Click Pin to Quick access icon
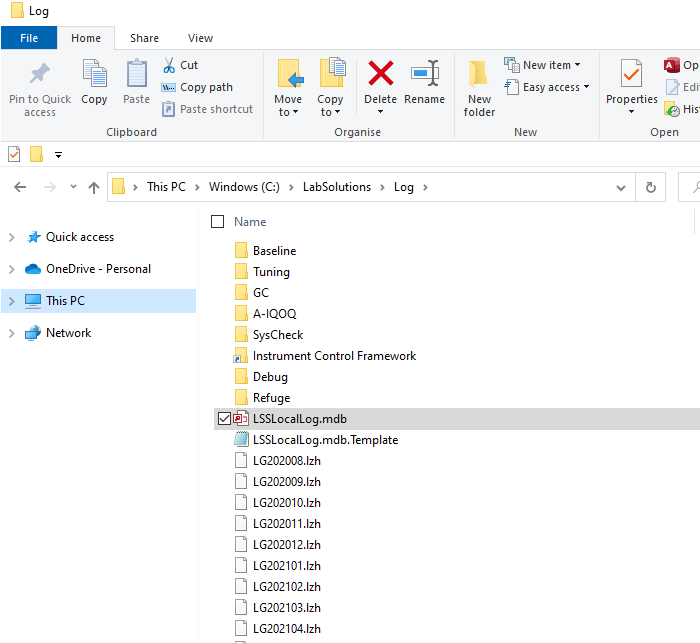 tap(40, 73)
